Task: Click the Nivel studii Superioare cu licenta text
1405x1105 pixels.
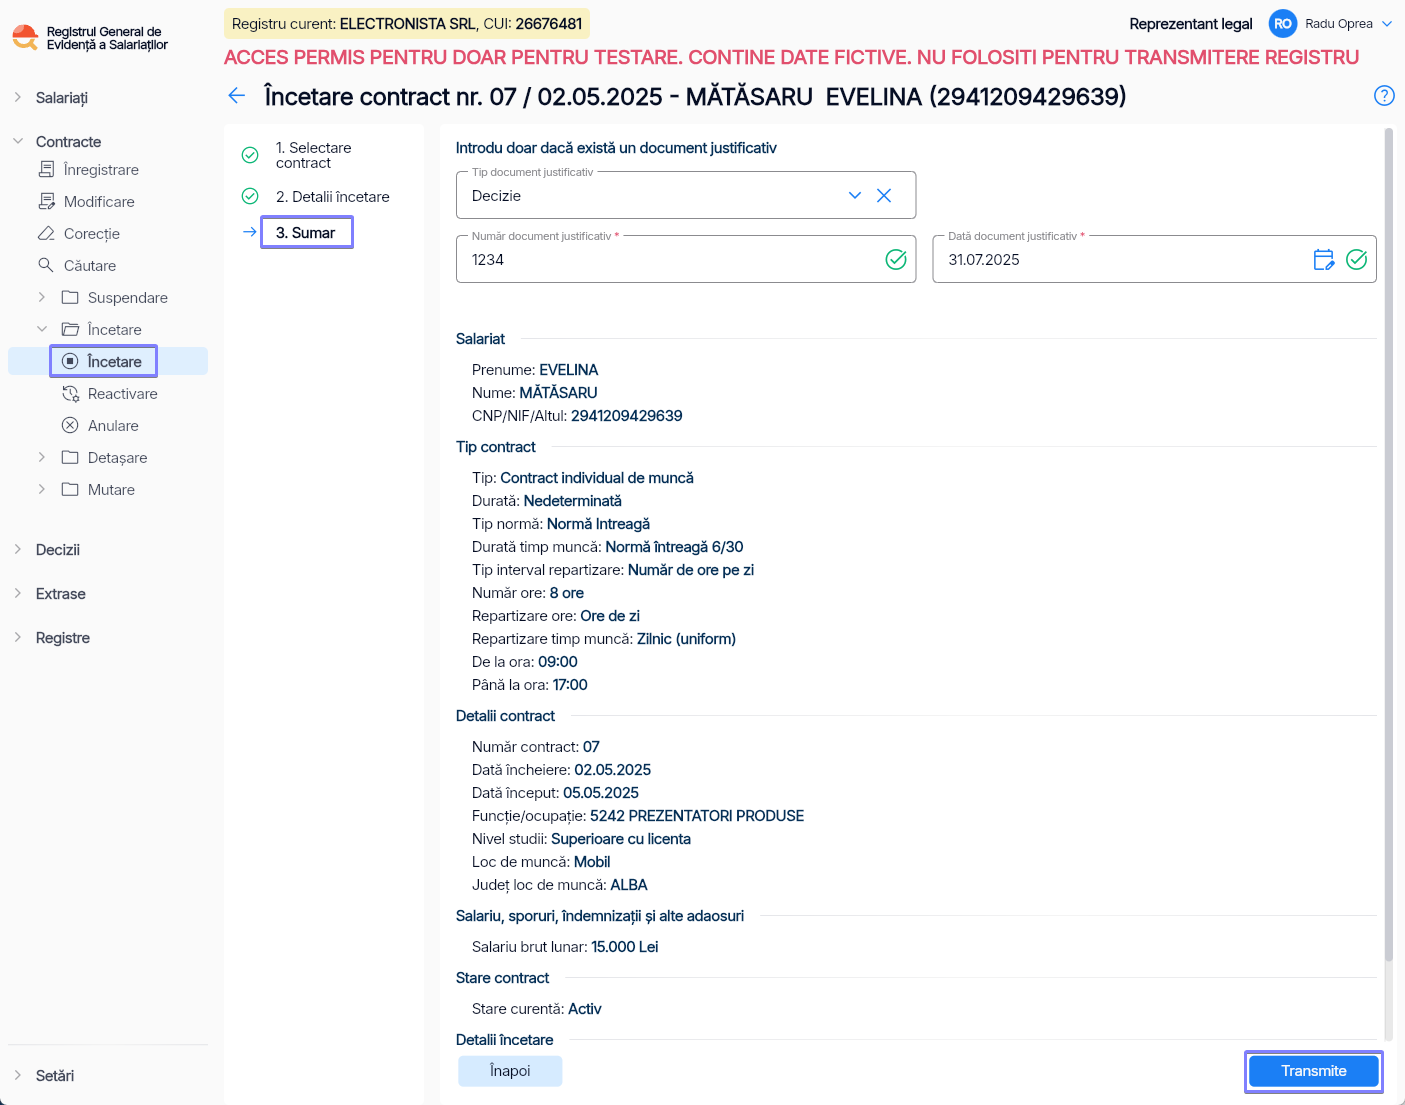Action: click(x=581, y=839)
